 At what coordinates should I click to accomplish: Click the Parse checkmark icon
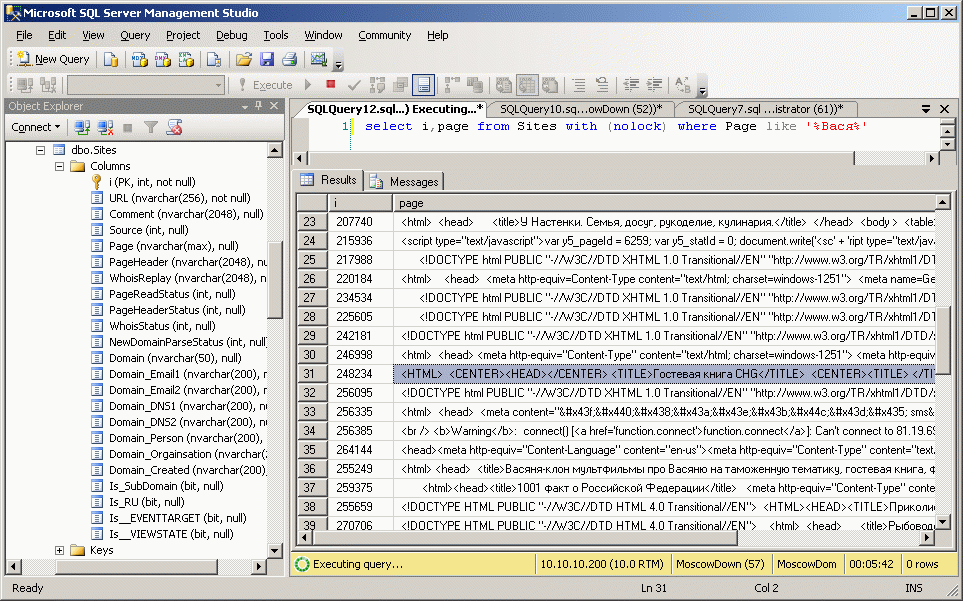(354, 85)
